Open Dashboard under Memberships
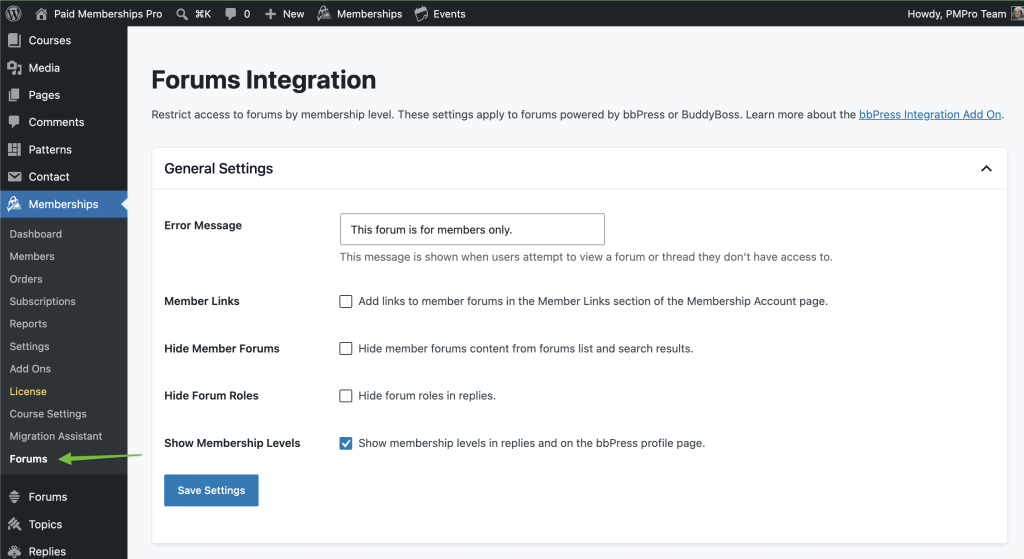Viewport: 1024px width, 559px height. pyautogui.click(x=36, y=234)
